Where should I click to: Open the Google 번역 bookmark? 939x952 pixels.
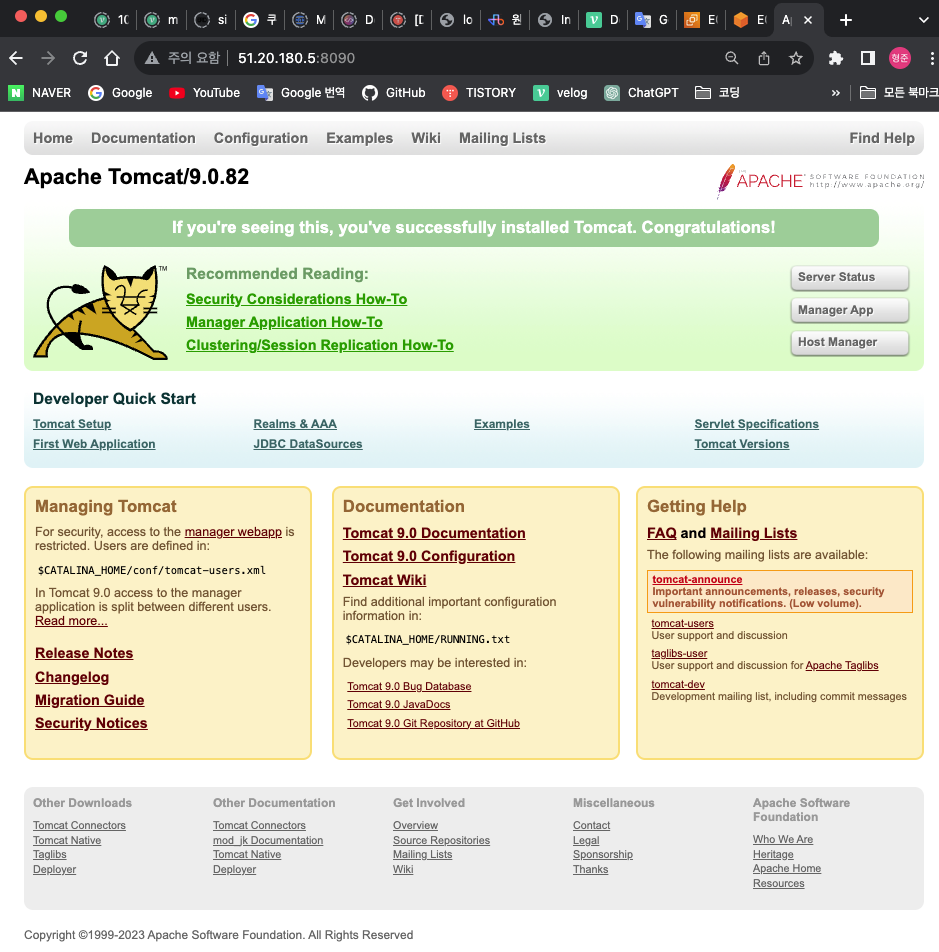click(301, 93)
